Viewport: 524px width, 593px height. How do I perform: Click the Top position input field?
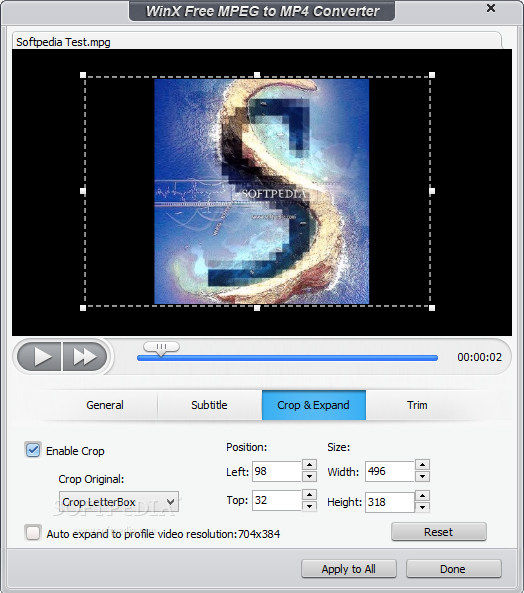(277, 500)
